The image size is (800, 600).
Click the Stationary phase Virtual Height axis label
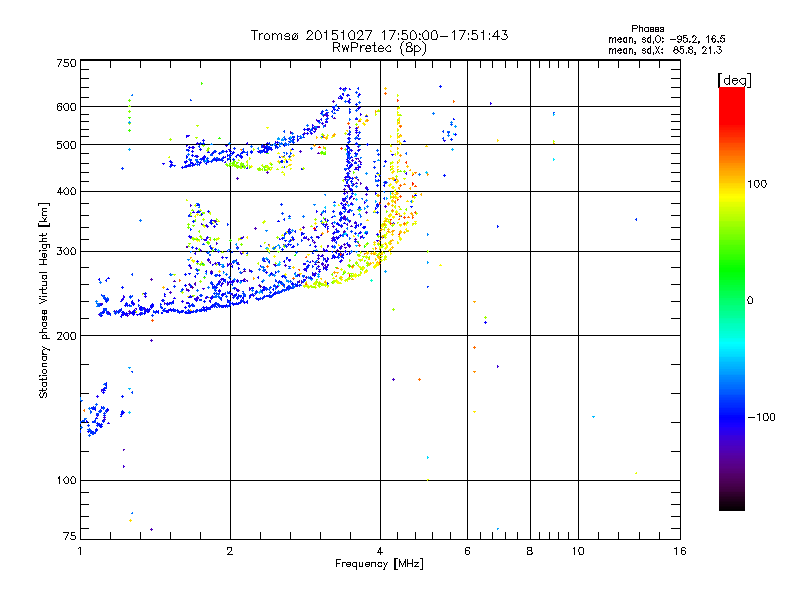click(x=44, y=301)
